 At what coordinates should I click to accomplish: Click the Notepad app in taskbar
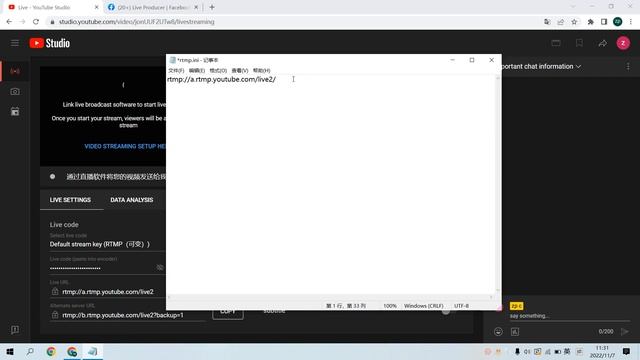pyautogui.click(x=93, y=351)
